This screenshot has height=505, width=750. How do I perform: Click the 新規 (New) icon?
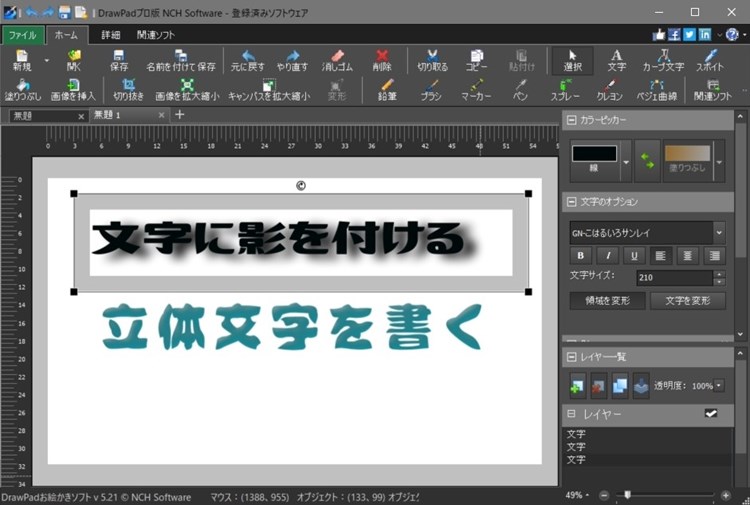[22, 60]
